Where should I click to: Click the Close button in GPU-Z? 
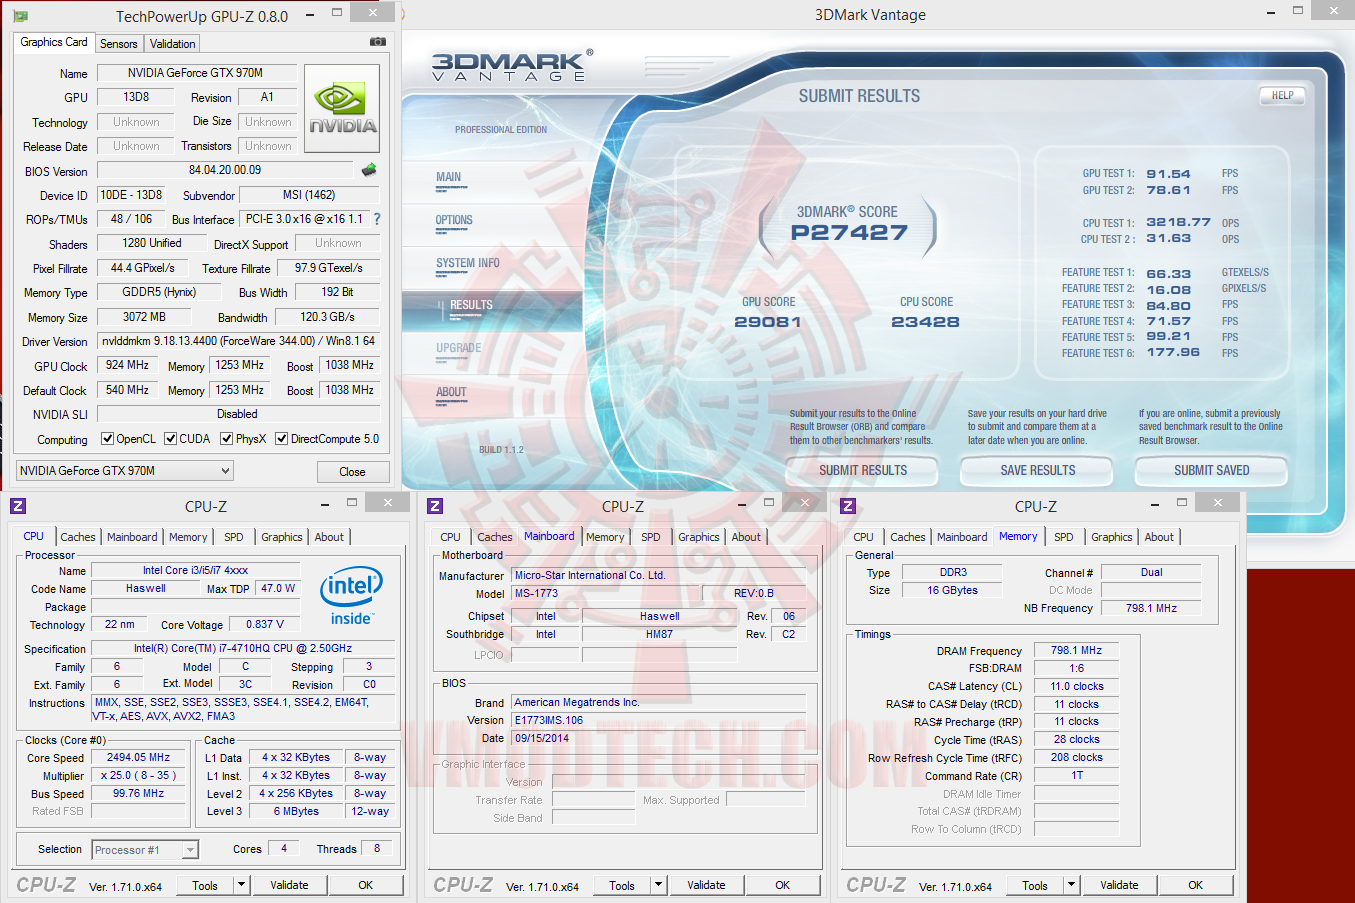352,472
